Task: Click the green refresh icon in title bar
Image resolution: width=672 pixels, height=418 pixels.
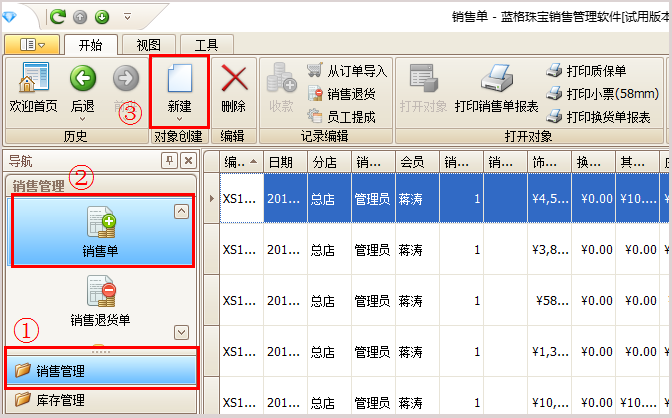Action: 58,17
